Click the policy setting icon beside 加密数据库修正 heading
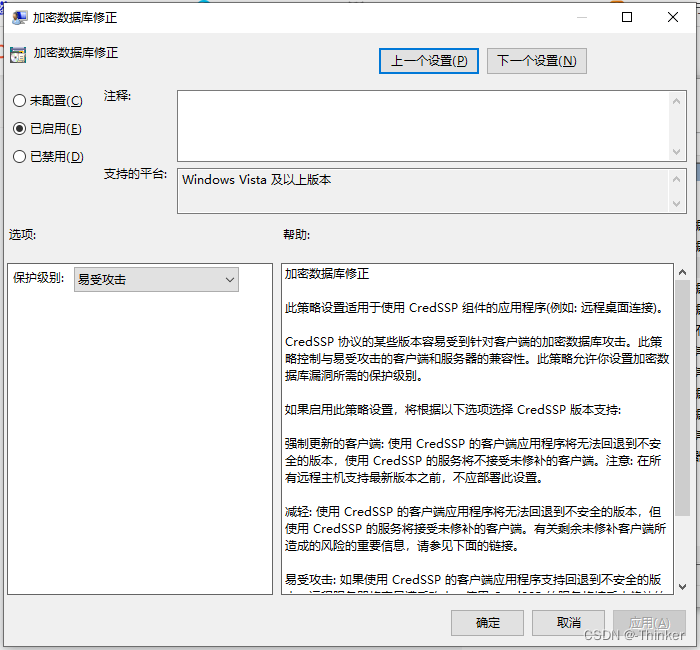The width and height of the screenshot is (700, 650). pos(18,54)
